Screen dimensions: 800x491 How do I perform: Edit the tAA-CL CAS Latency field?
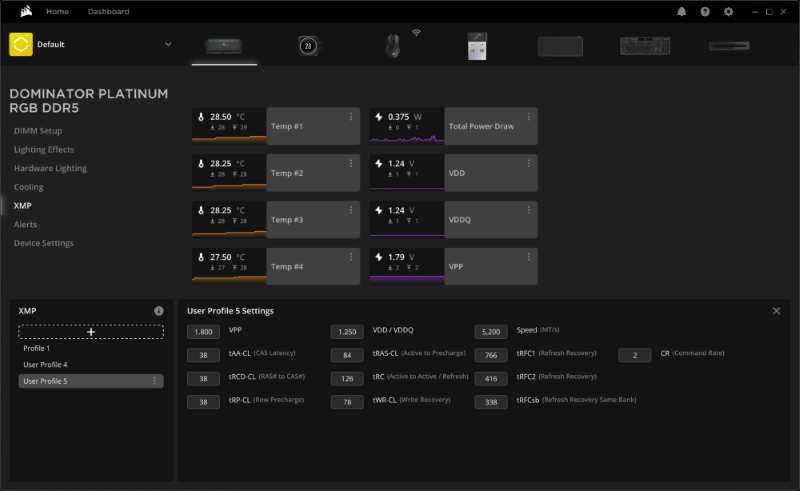coord(203,355)
